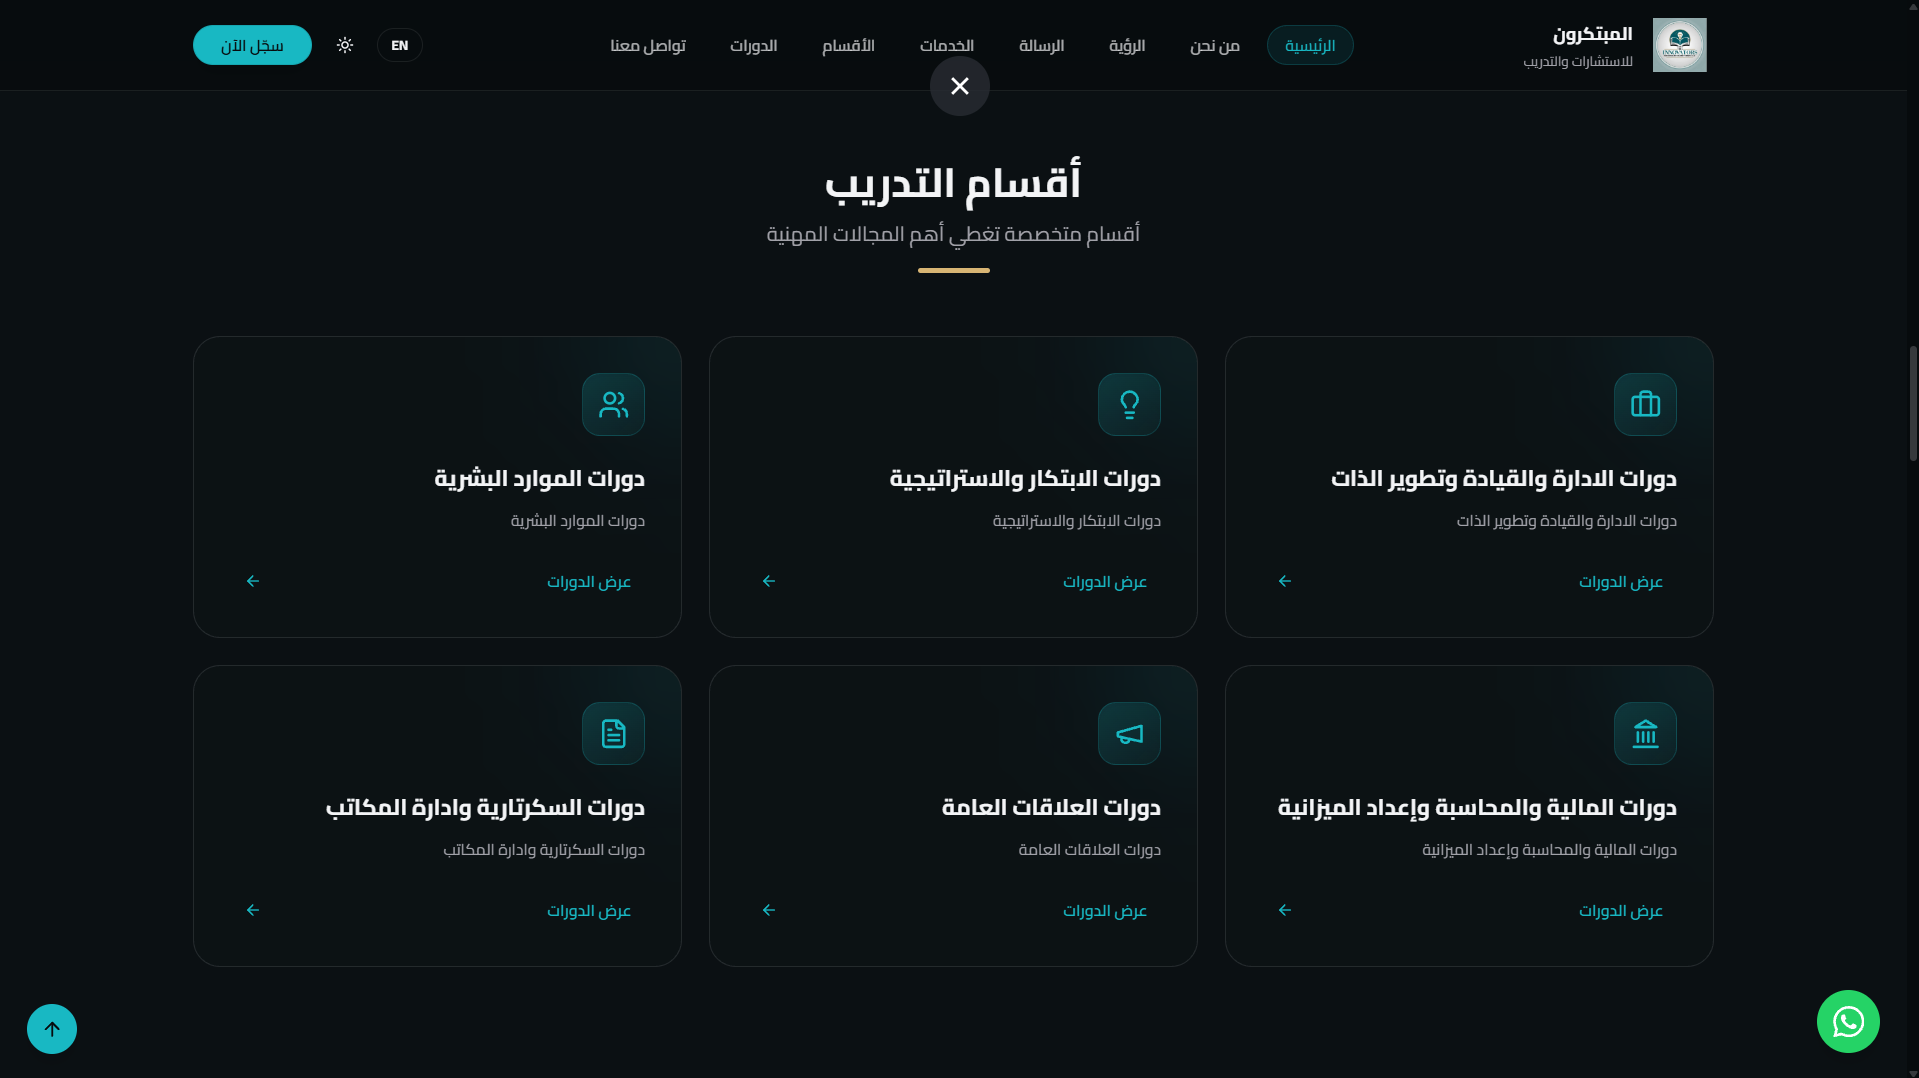1919x1078 pixels.
Task: Click عرض الدورات link in human resources card
Action: pyautogui.click(x=589, y=582)
